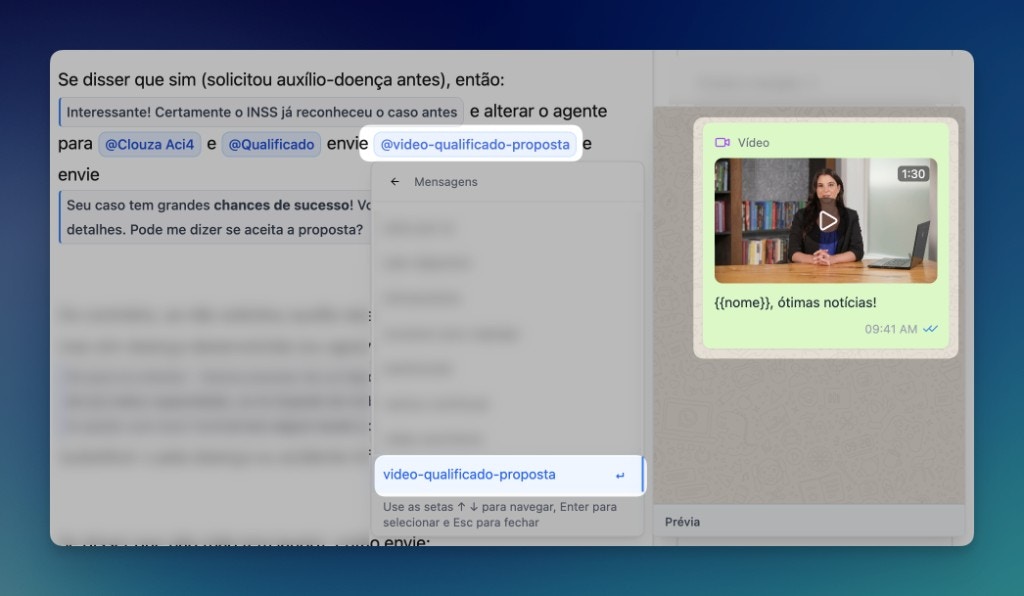
Task: Switch to the Prévia tab
Action: point(681,521)
